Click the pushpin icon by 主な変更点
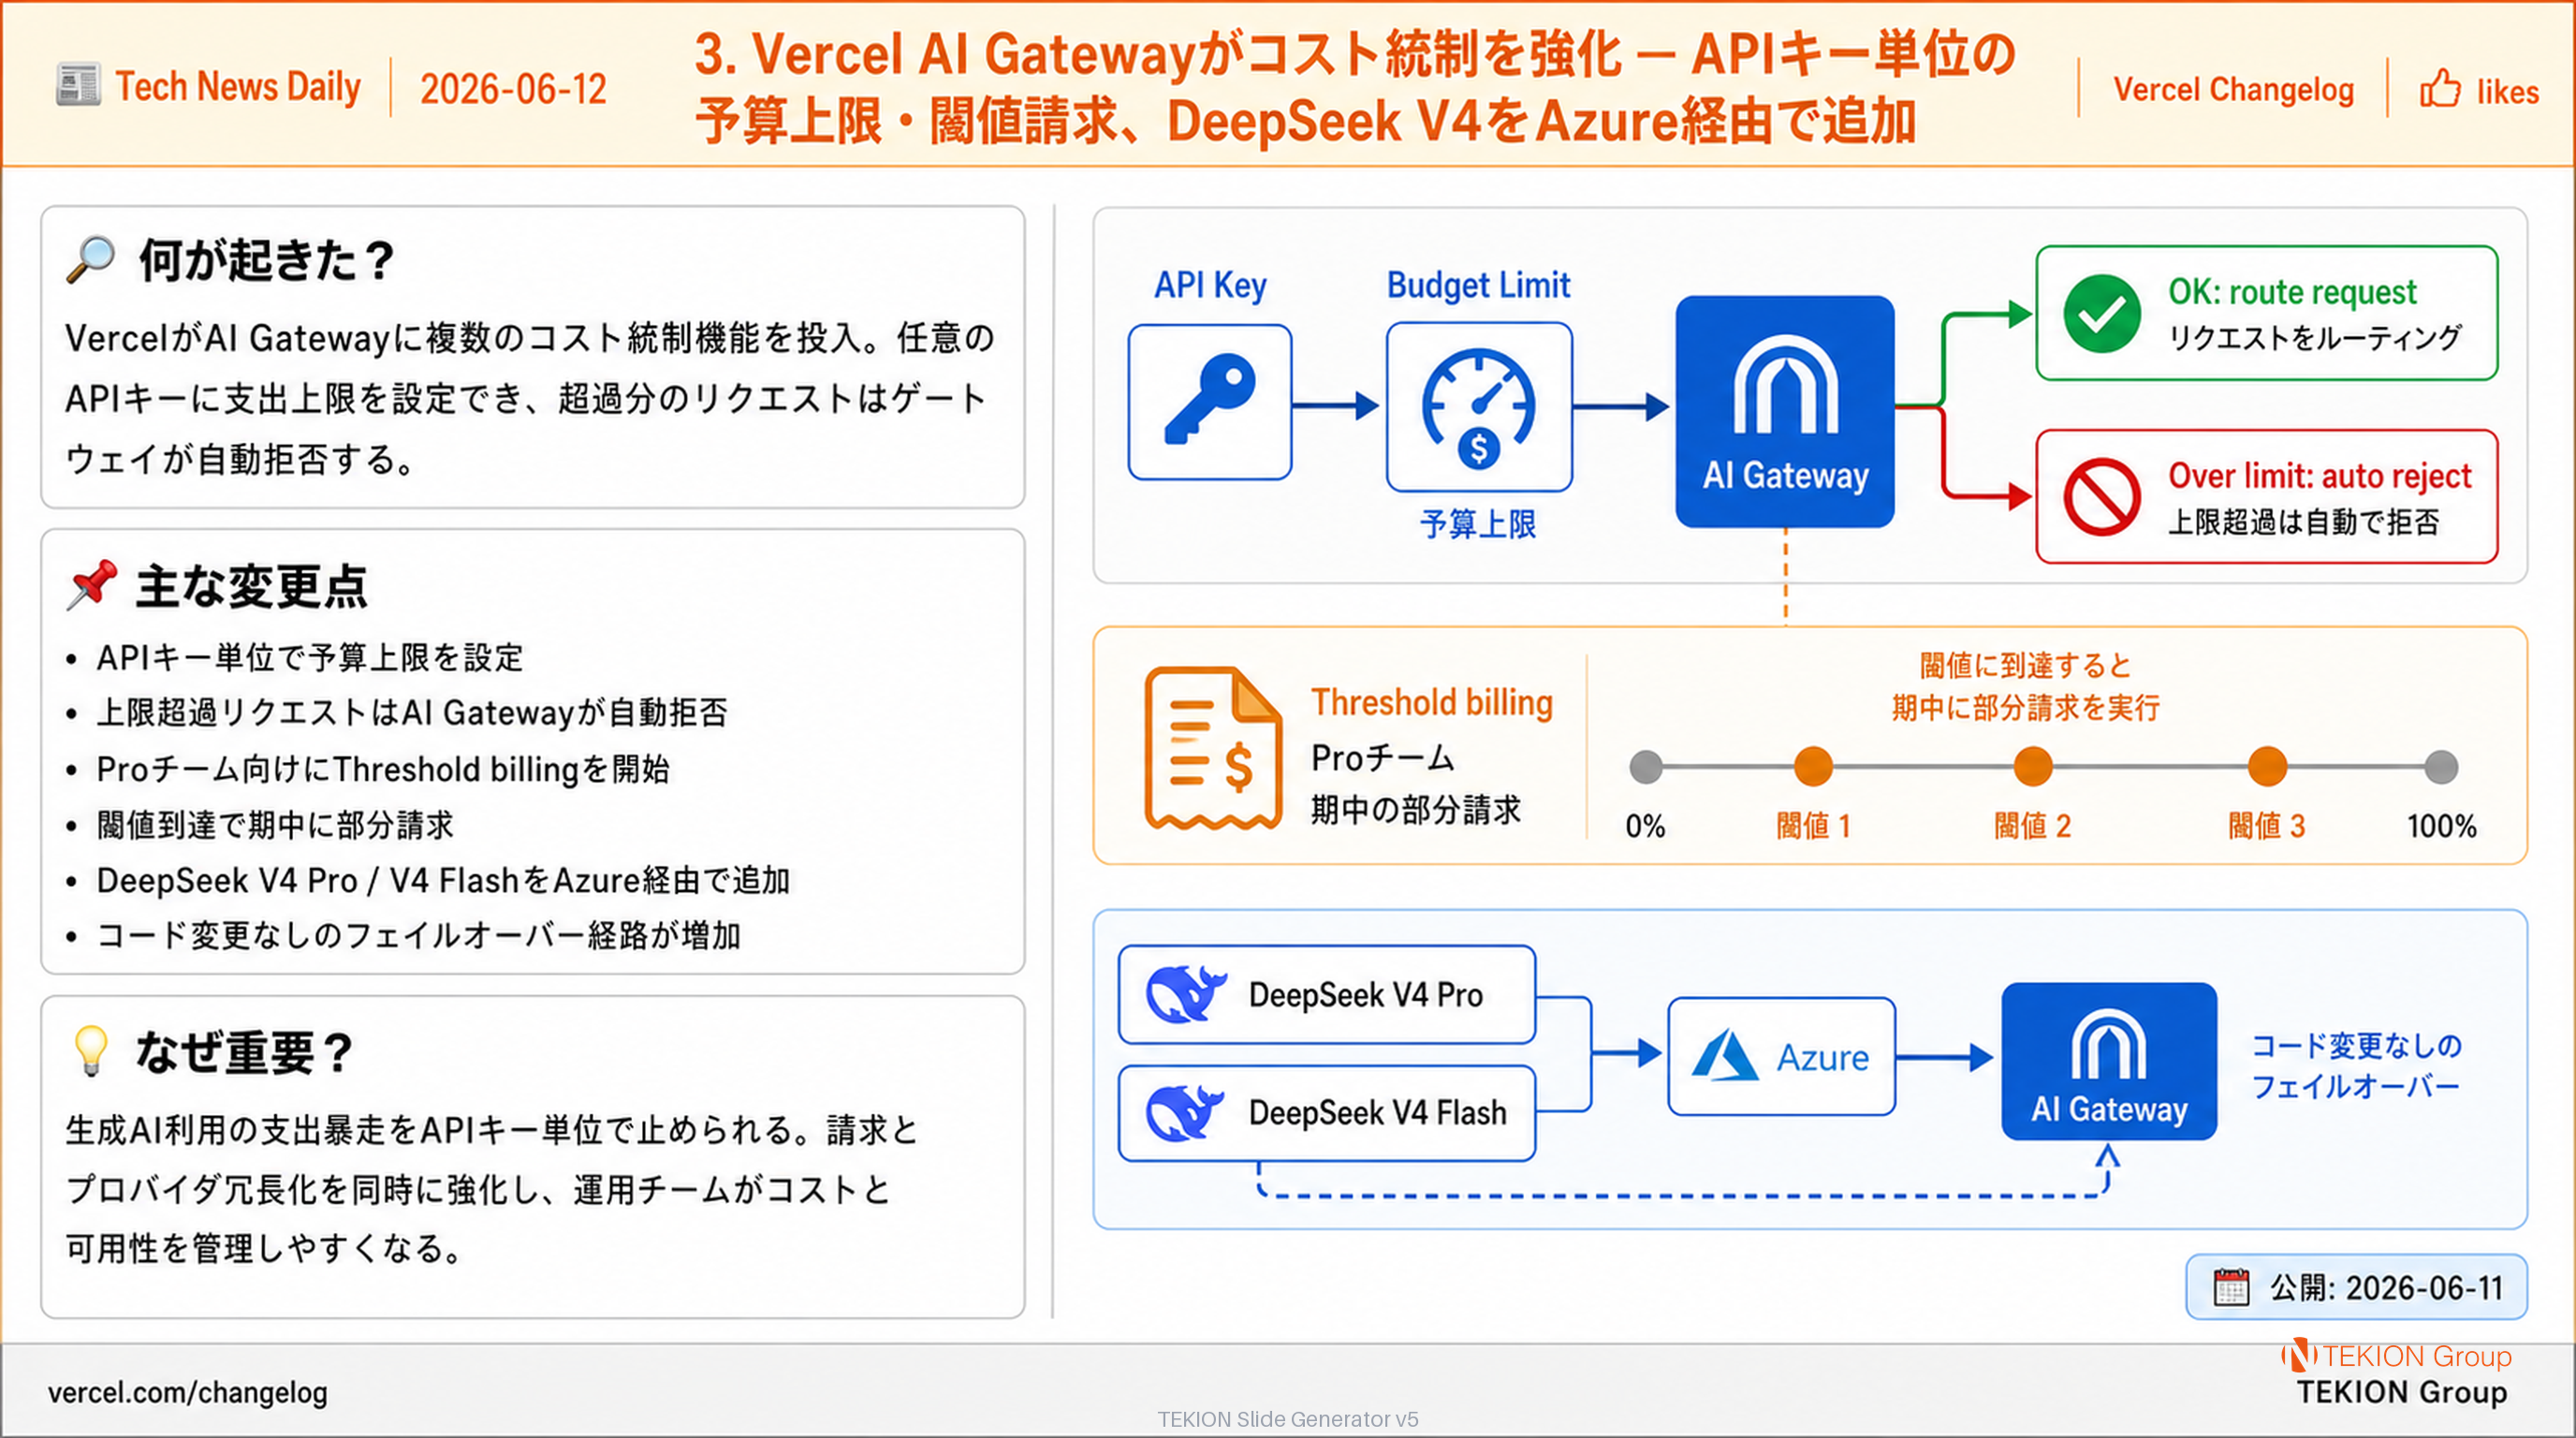2576x1438 pixels. 92,585
